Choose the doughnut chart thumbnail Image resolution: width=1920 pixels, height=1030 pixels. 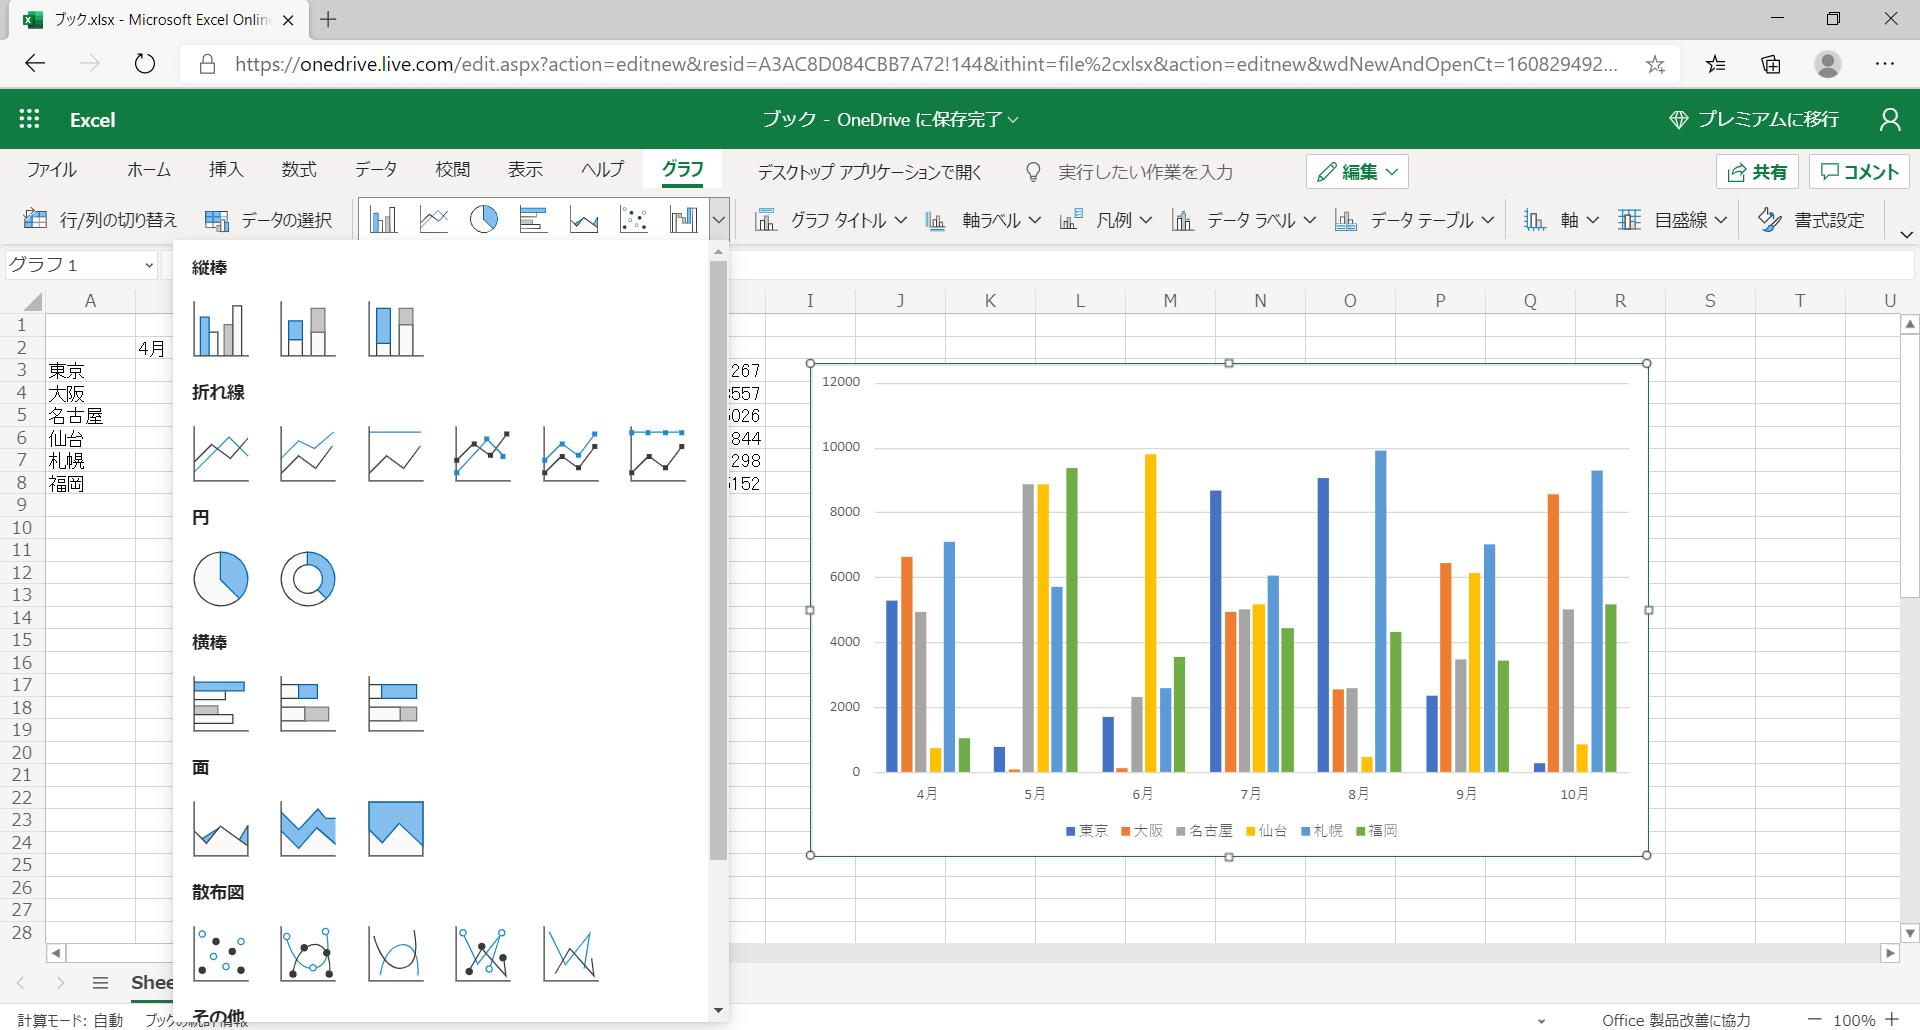coord(308,579)
